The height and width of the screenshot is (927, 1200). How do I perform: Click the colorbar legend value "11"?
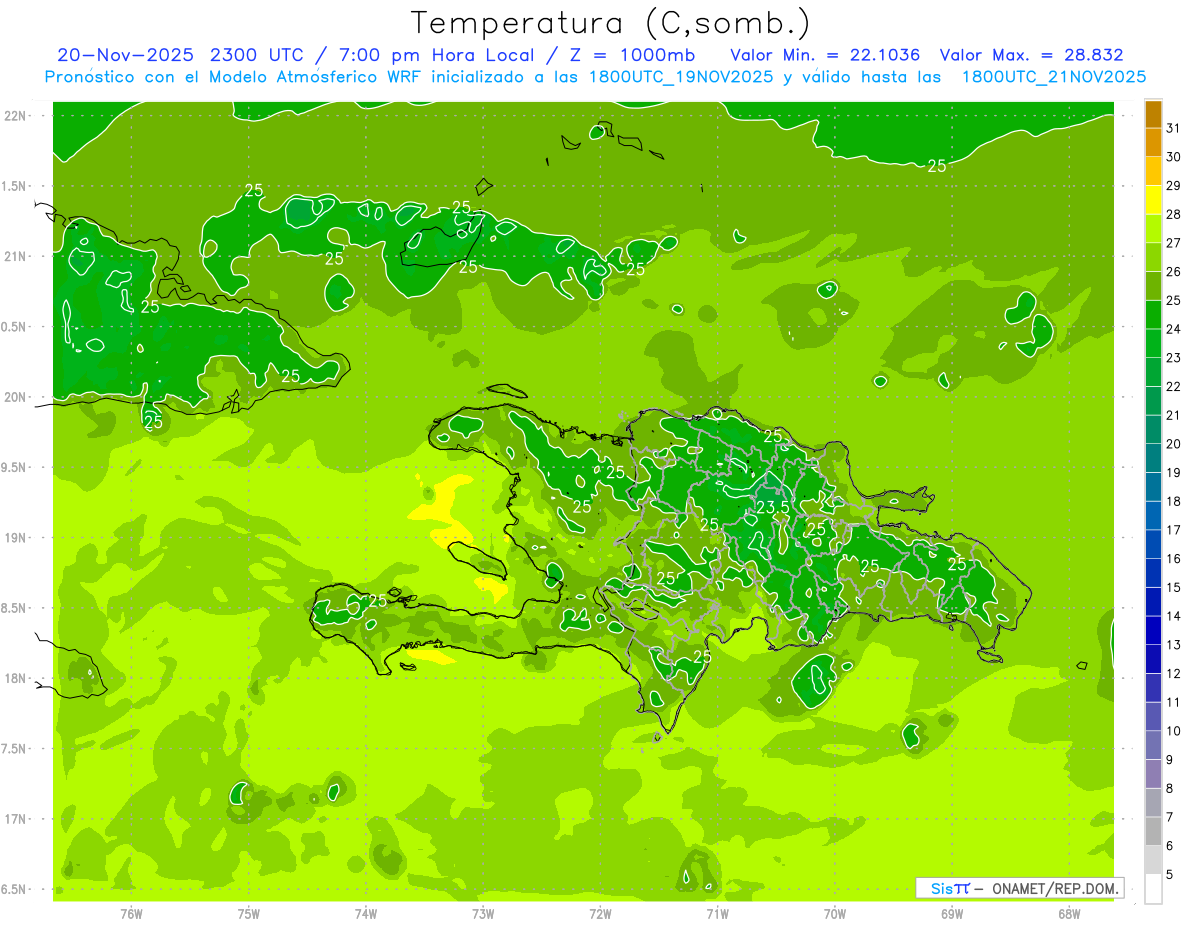pyautogui.click(x=1174, y=702)
